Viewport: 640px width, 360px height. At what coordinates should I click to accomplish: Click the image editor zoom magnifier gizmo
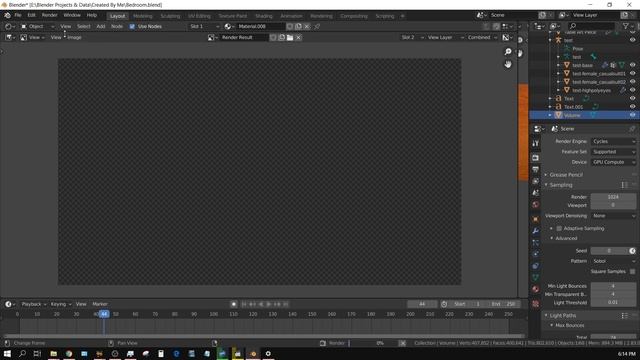[508, 52]
